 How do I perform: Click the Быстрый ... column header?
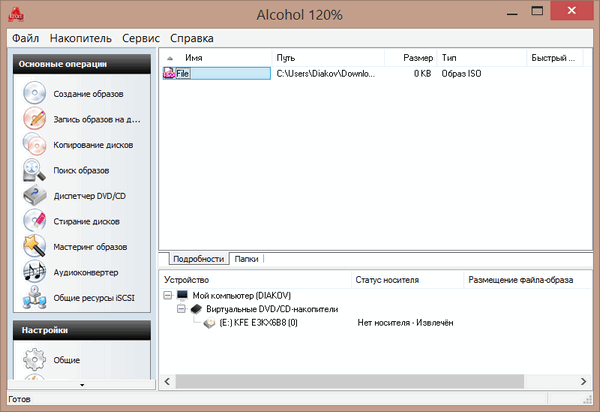click(555, 58)
